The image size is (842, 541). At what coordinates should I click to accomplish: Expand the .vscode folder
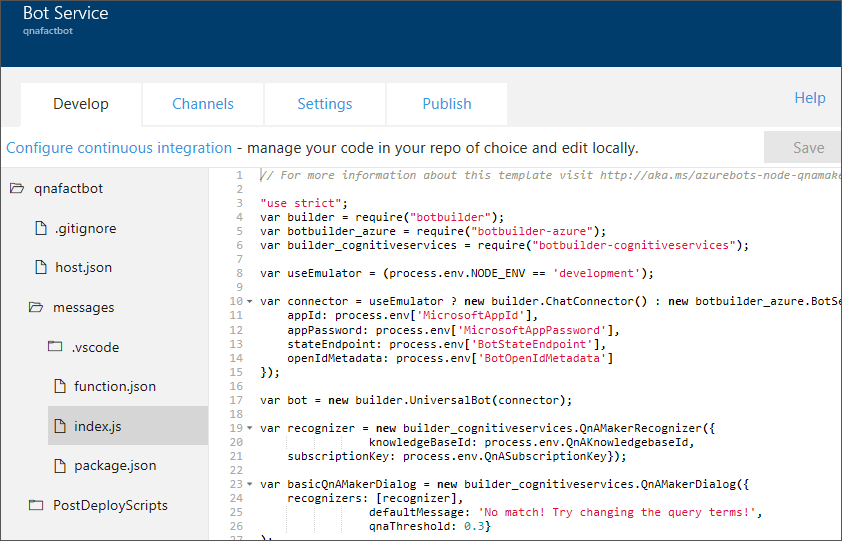pos(95,347)
